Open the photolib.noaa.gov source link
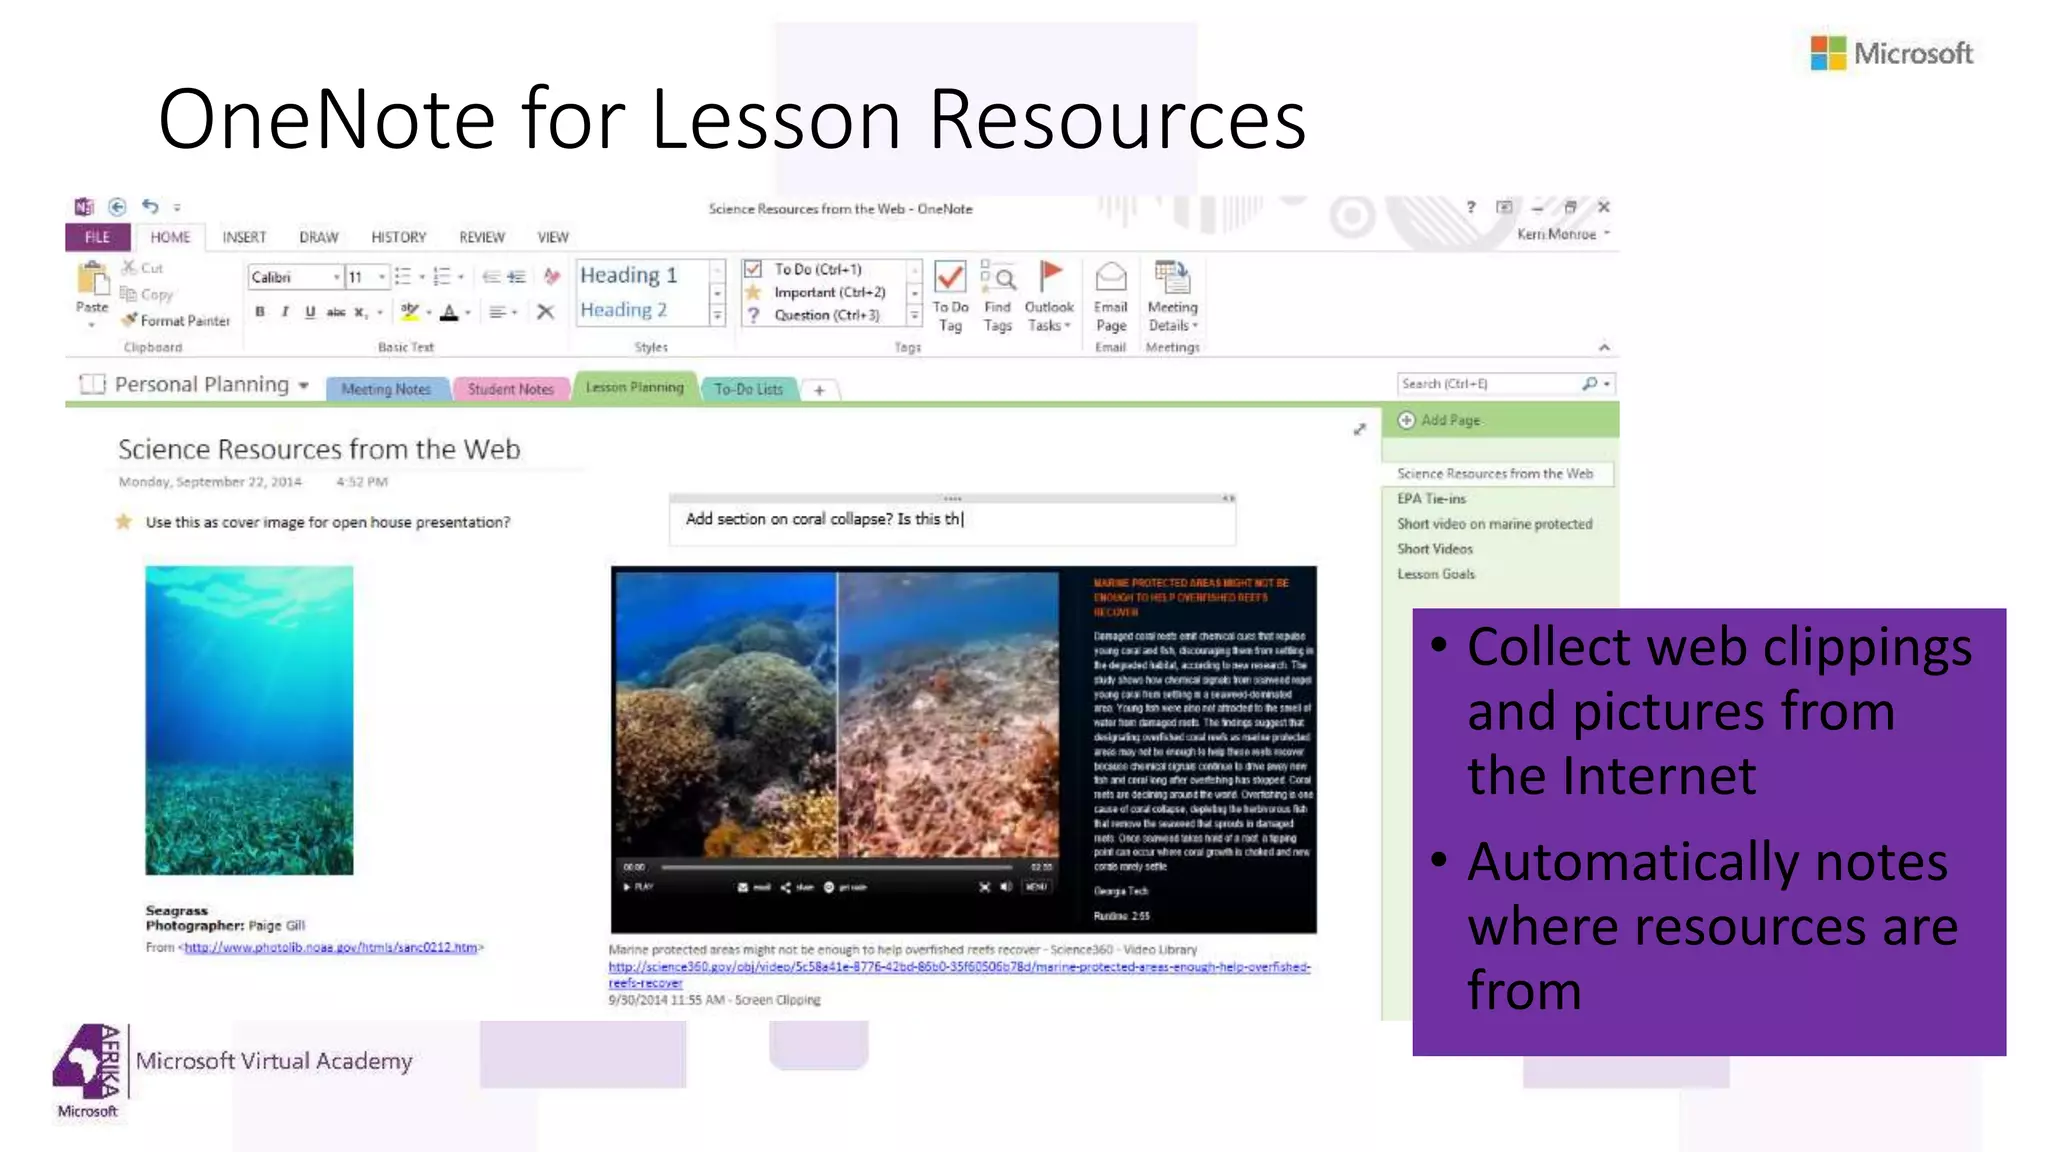 (331, 947)
